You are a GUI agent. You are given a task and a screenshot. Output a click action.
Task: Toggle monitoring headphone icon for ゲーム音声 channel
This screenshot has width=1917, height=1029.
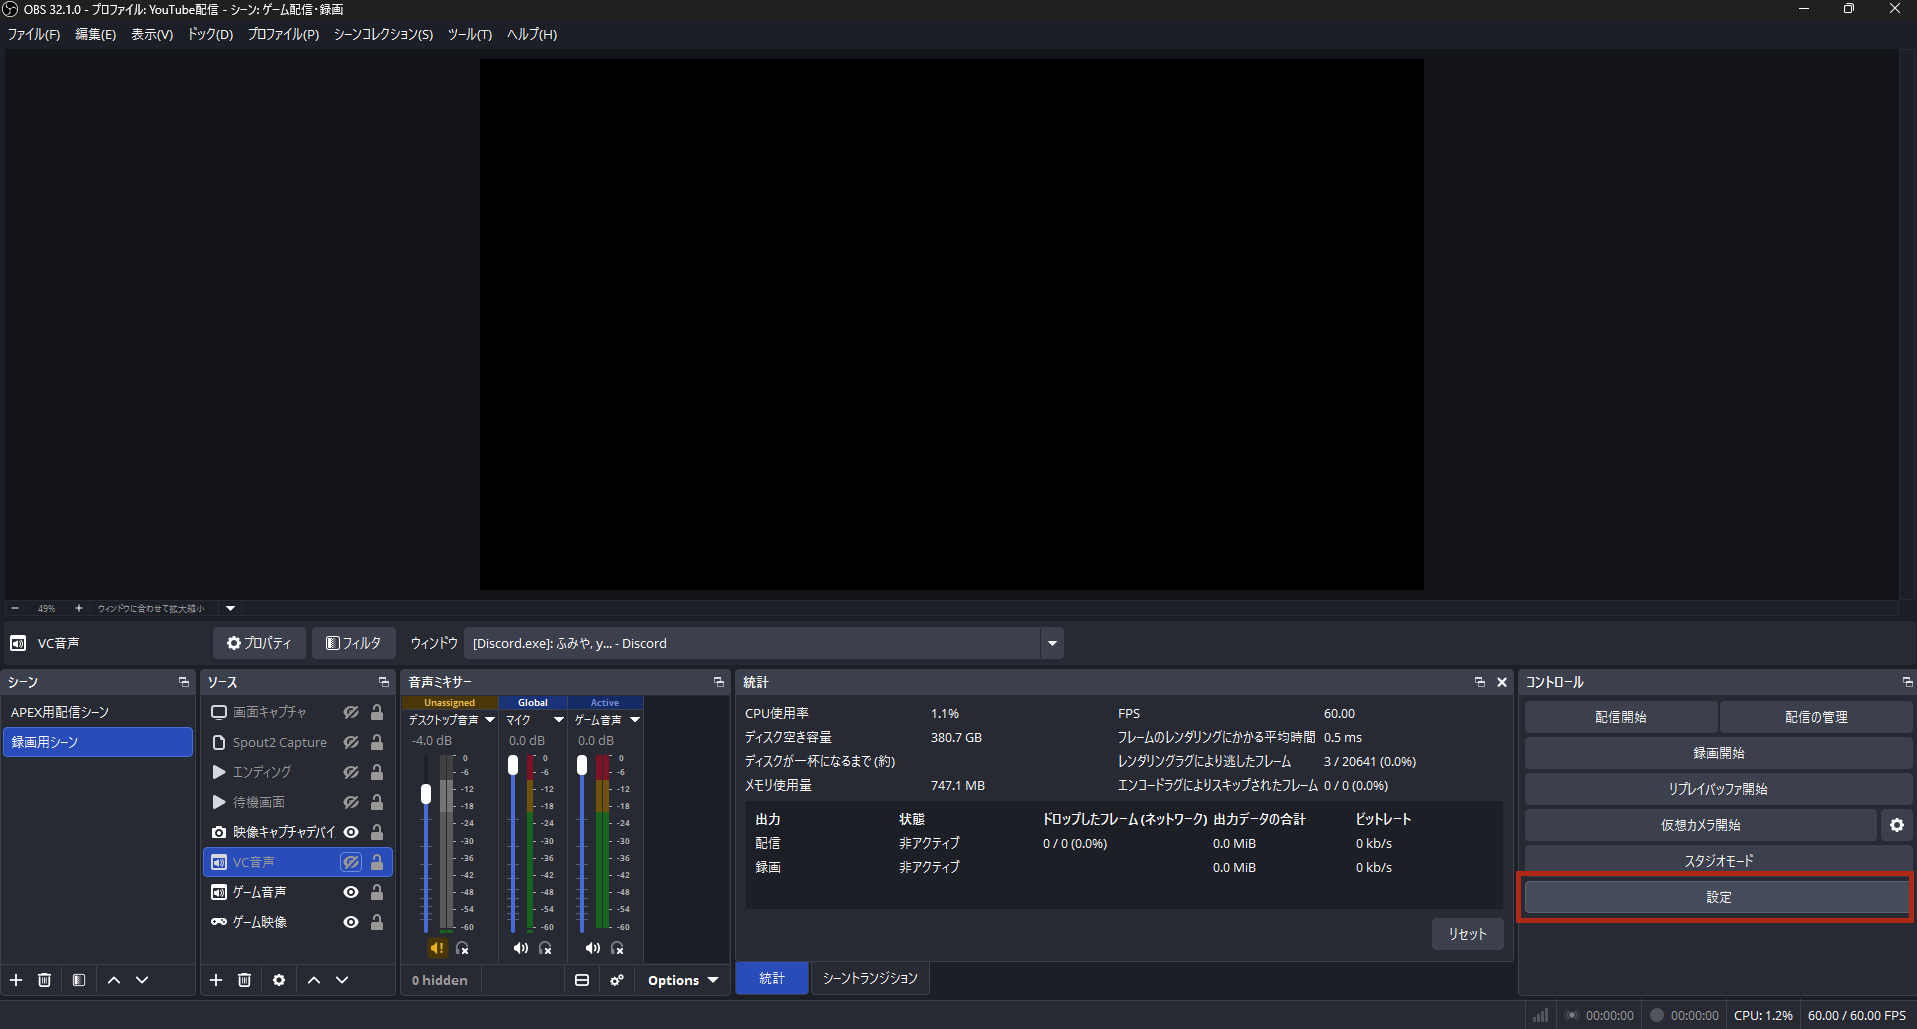[617, 948]
